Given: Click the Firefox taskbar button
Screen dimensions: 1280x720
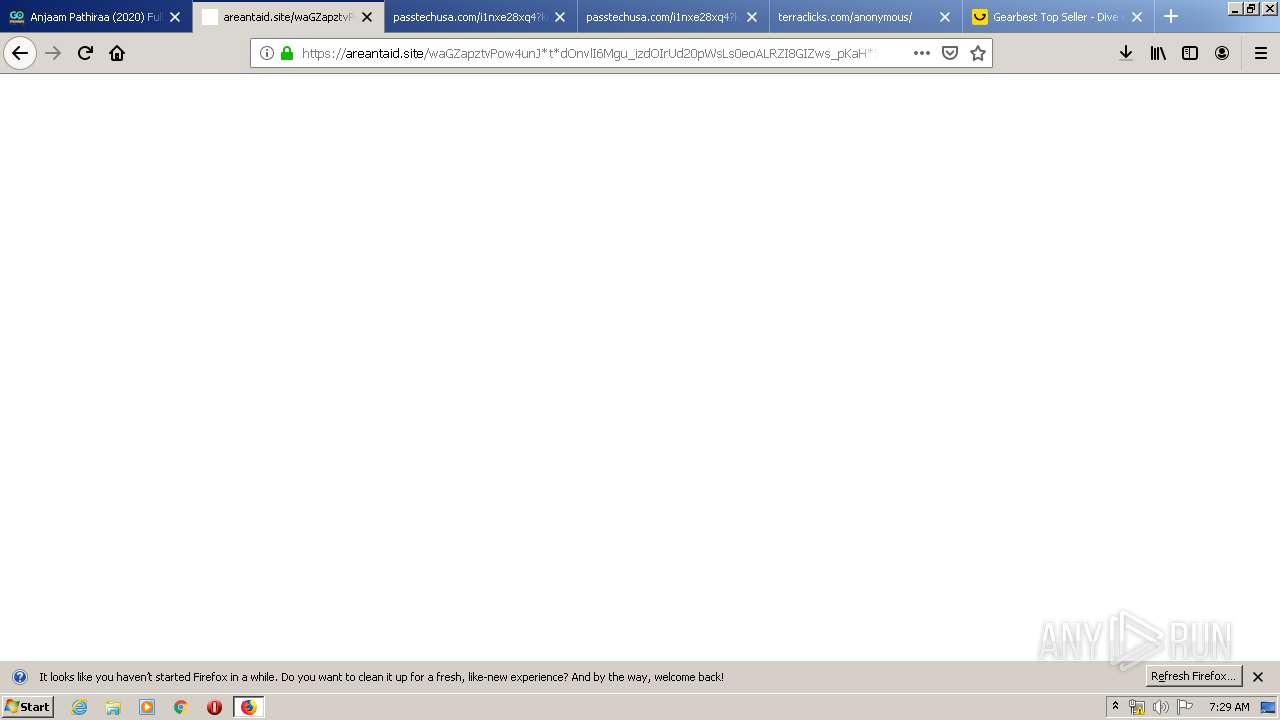Looking at the screenshot, I should click(248, 707).
